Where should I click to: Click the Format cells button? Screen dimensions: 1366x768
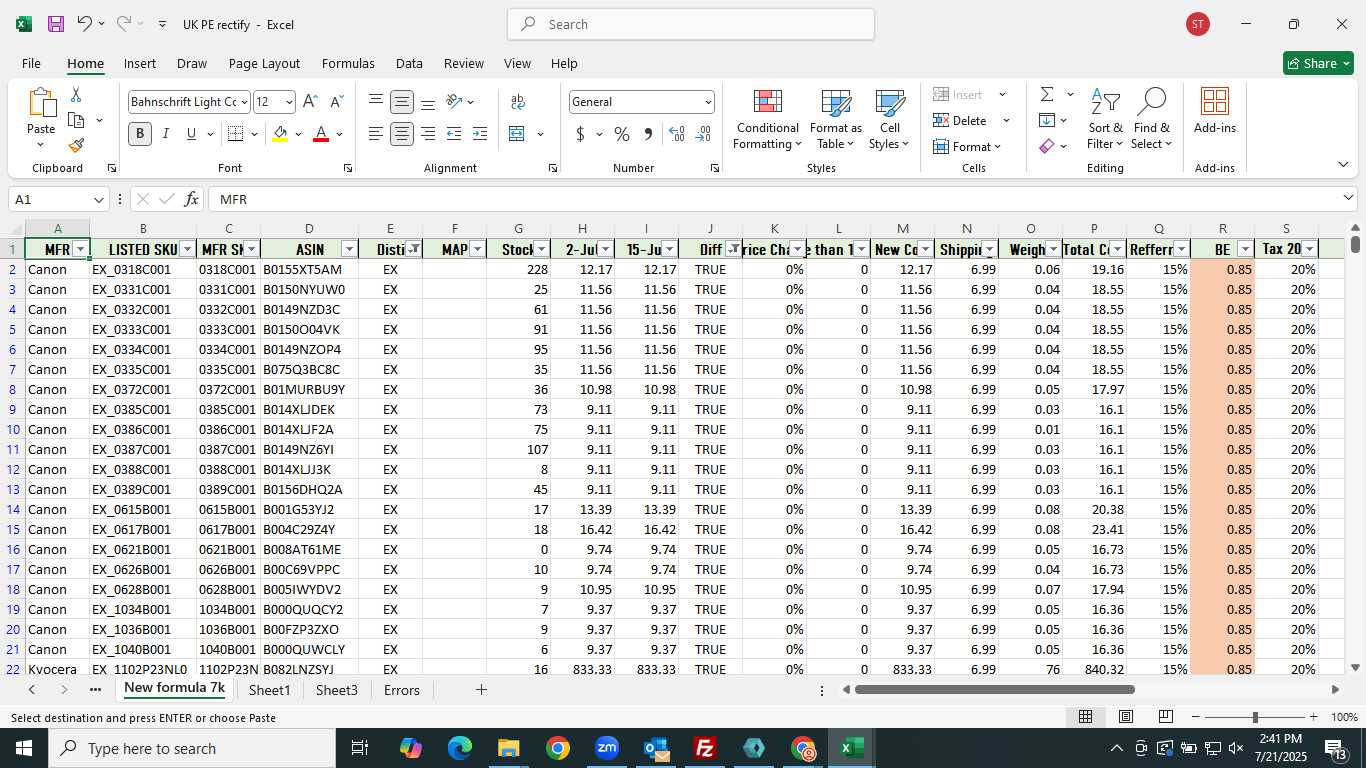tap(966, 146)
